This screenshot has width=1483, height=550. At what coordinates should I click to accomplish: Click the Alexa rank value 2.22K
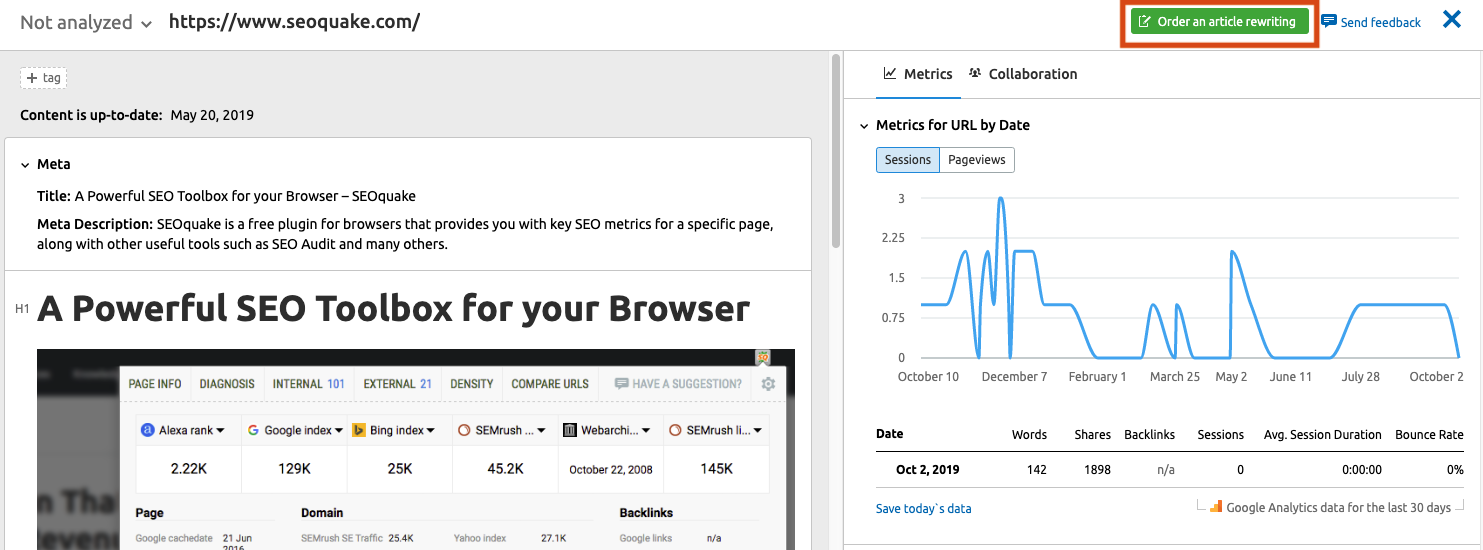188,468
